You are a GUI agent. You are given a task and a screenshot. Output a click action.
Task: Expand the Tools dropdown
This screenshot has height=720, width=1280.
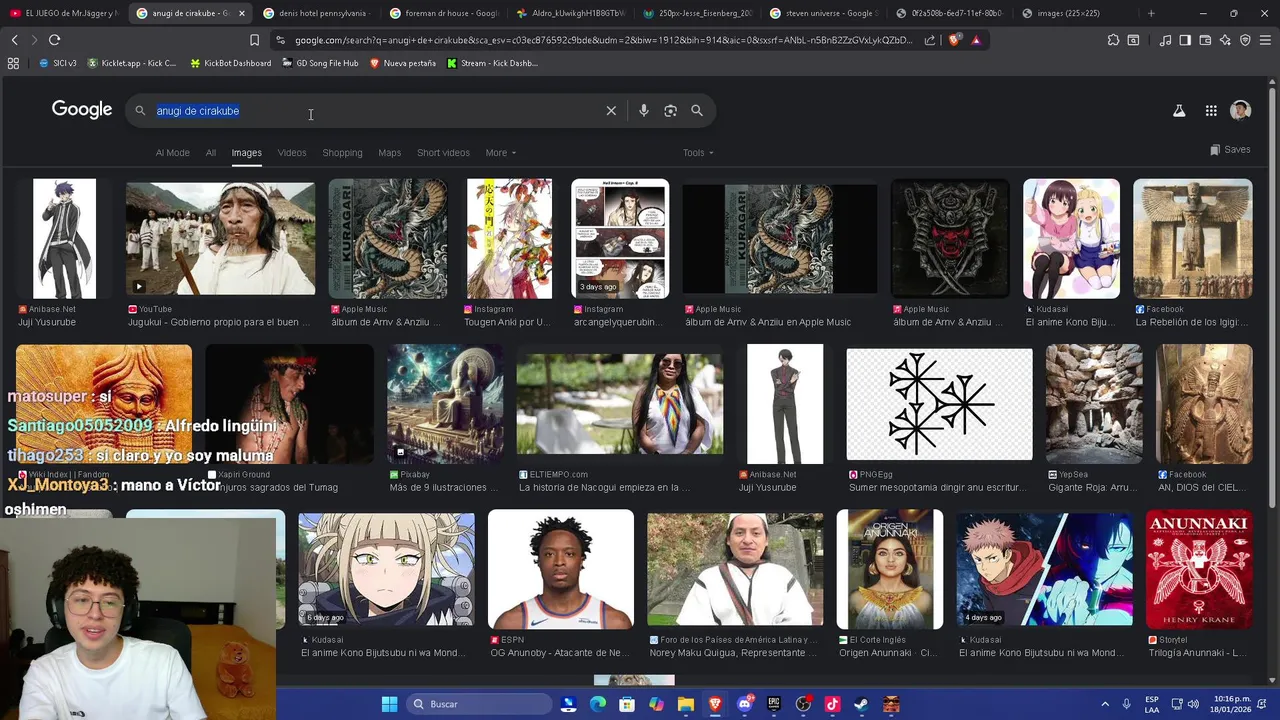point(698,153)
